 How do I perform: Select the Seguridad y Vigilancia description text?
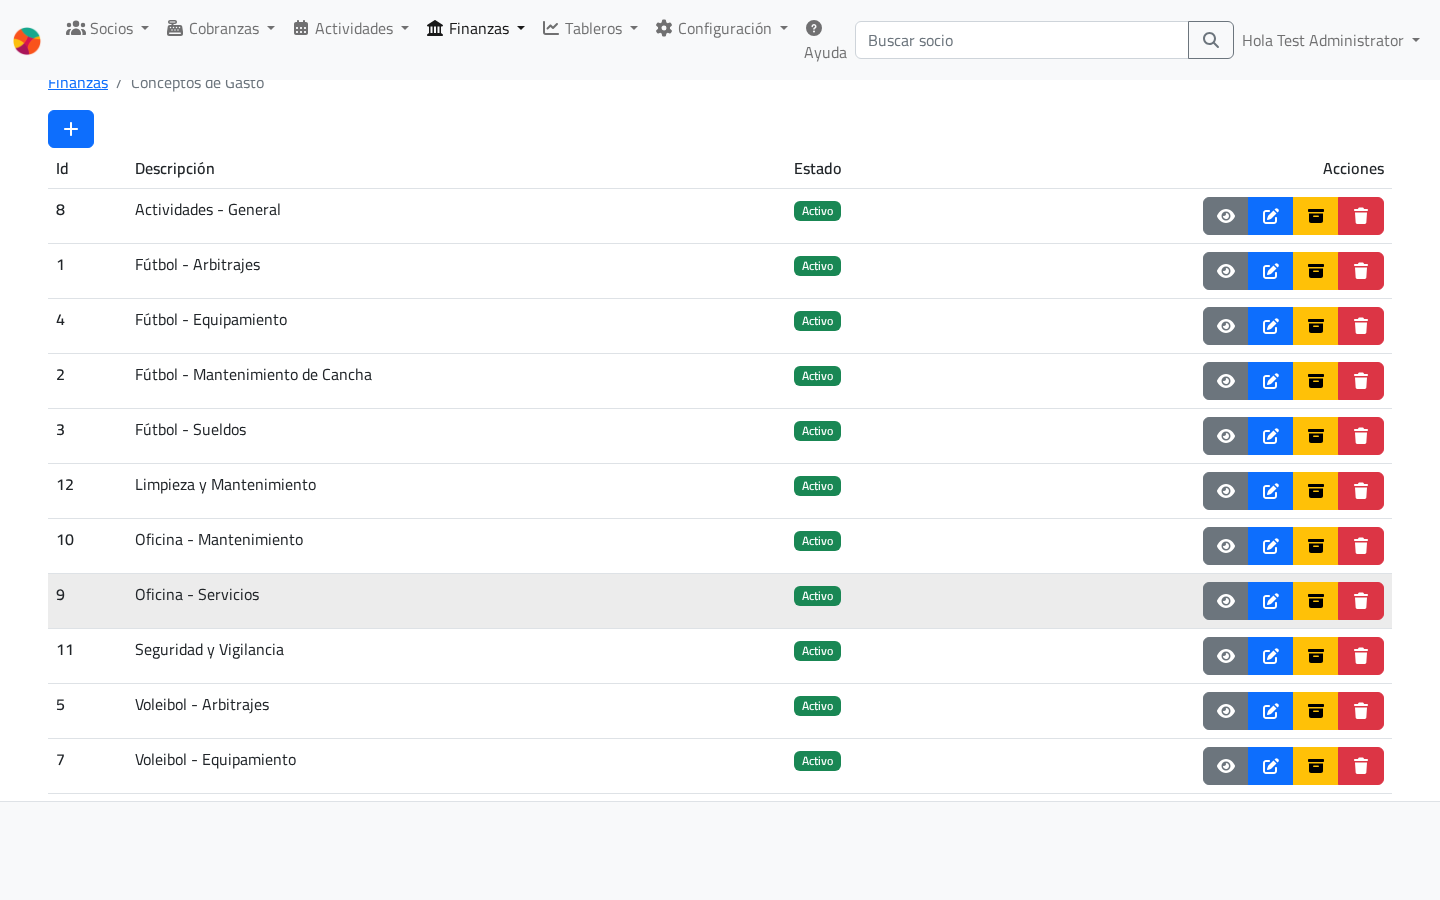click(x=209, y=650)
